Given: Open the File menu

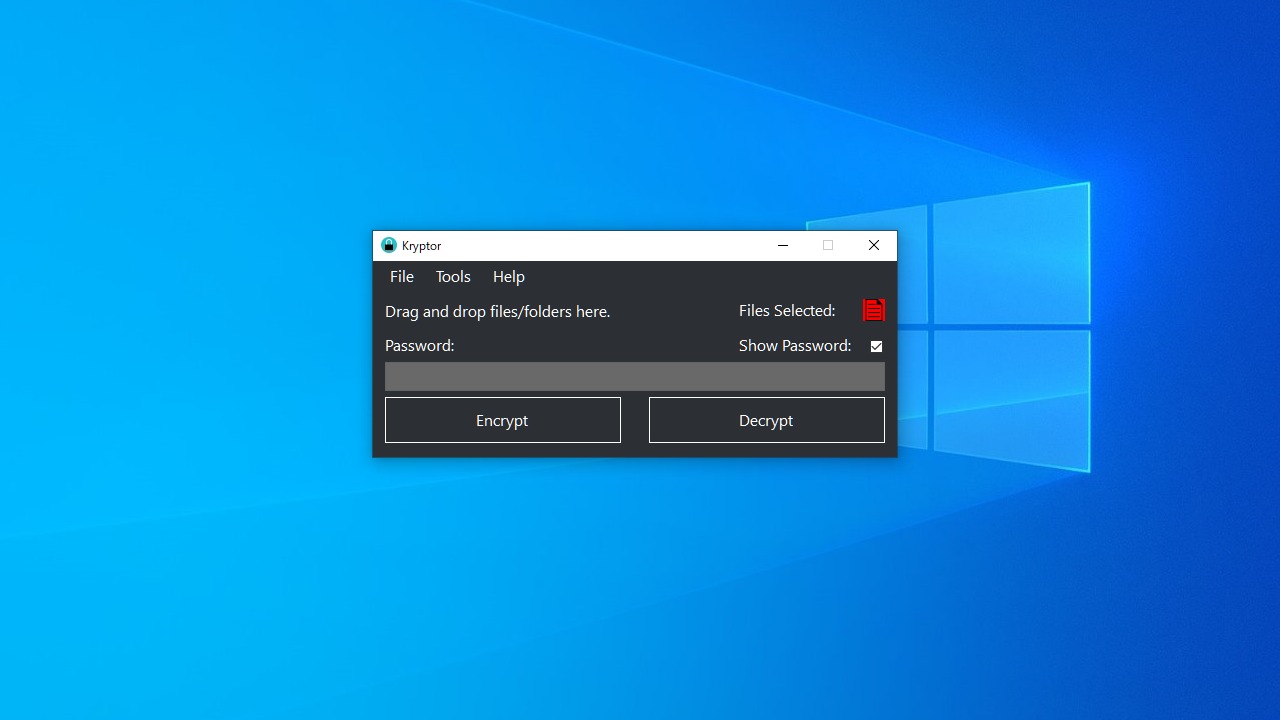Looking at the screenshot, I should pyautogui.click(x=402, y=277).
